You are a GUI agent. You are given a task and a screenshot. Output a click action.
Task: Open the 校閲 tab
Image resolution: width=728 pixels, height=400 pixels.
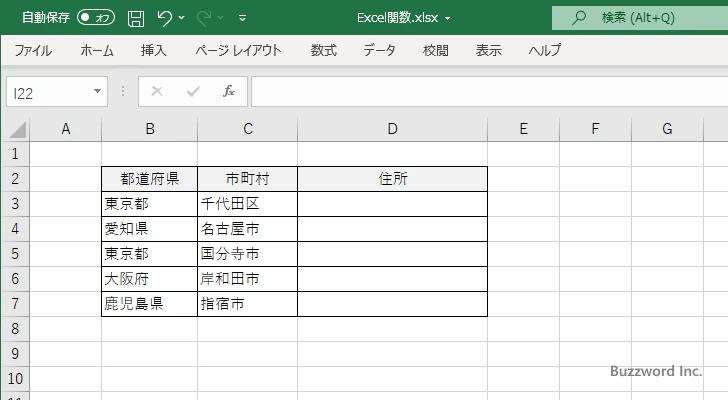click(436, 50)
